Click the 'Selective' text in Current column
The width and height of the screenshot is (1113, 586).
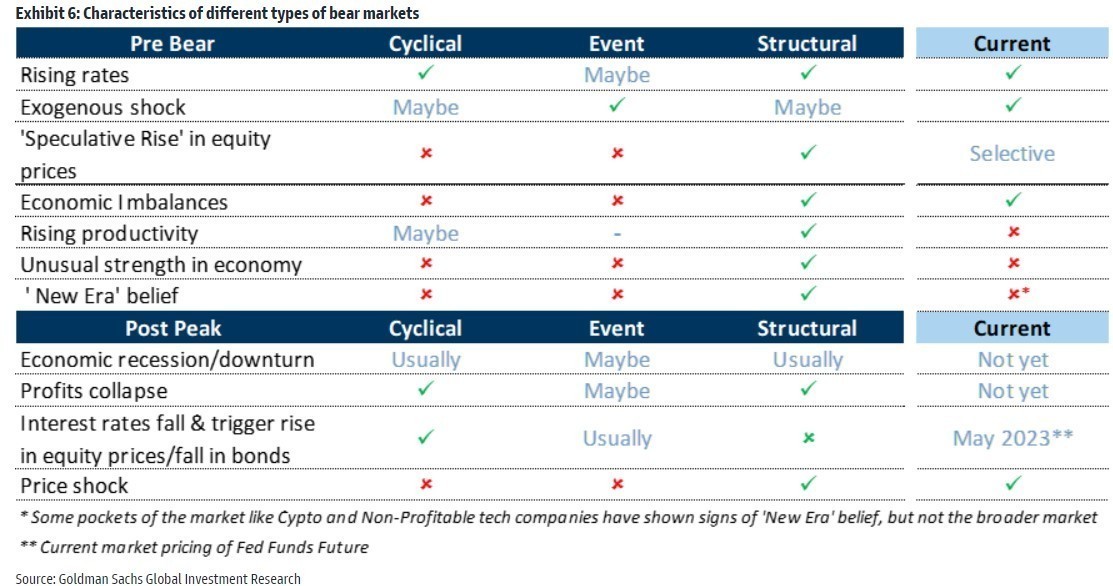point(1012,153)
